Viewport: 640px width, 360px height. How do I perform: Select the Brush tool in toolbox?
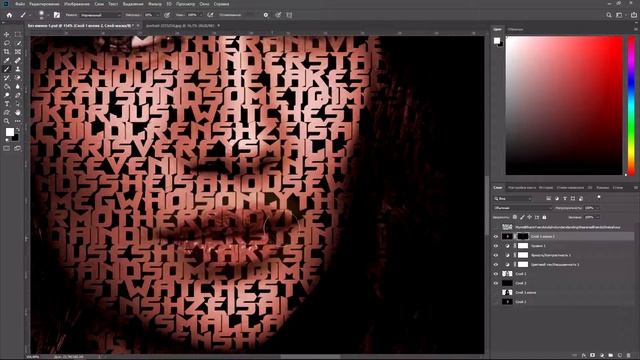point(7,69)
